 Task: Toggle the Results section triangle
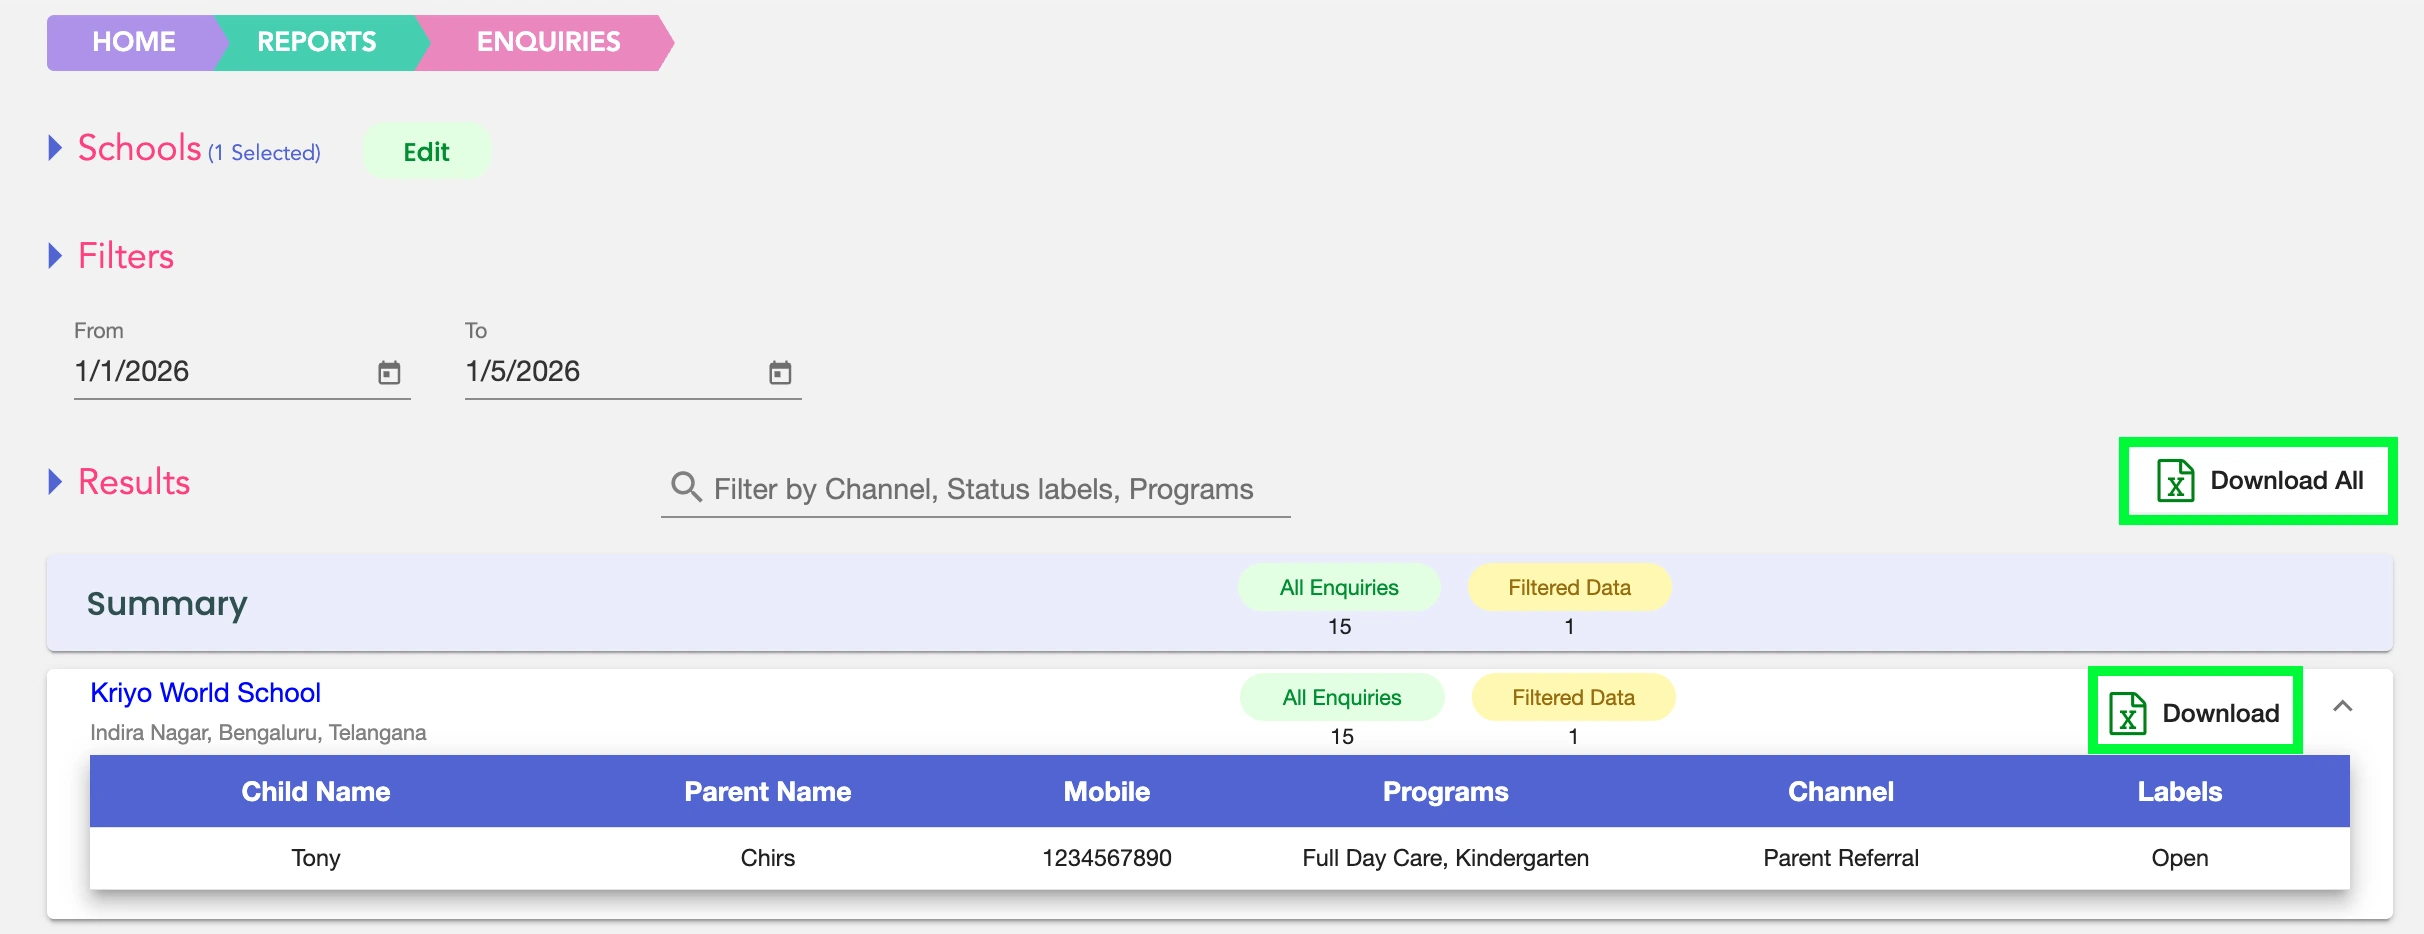56,482
